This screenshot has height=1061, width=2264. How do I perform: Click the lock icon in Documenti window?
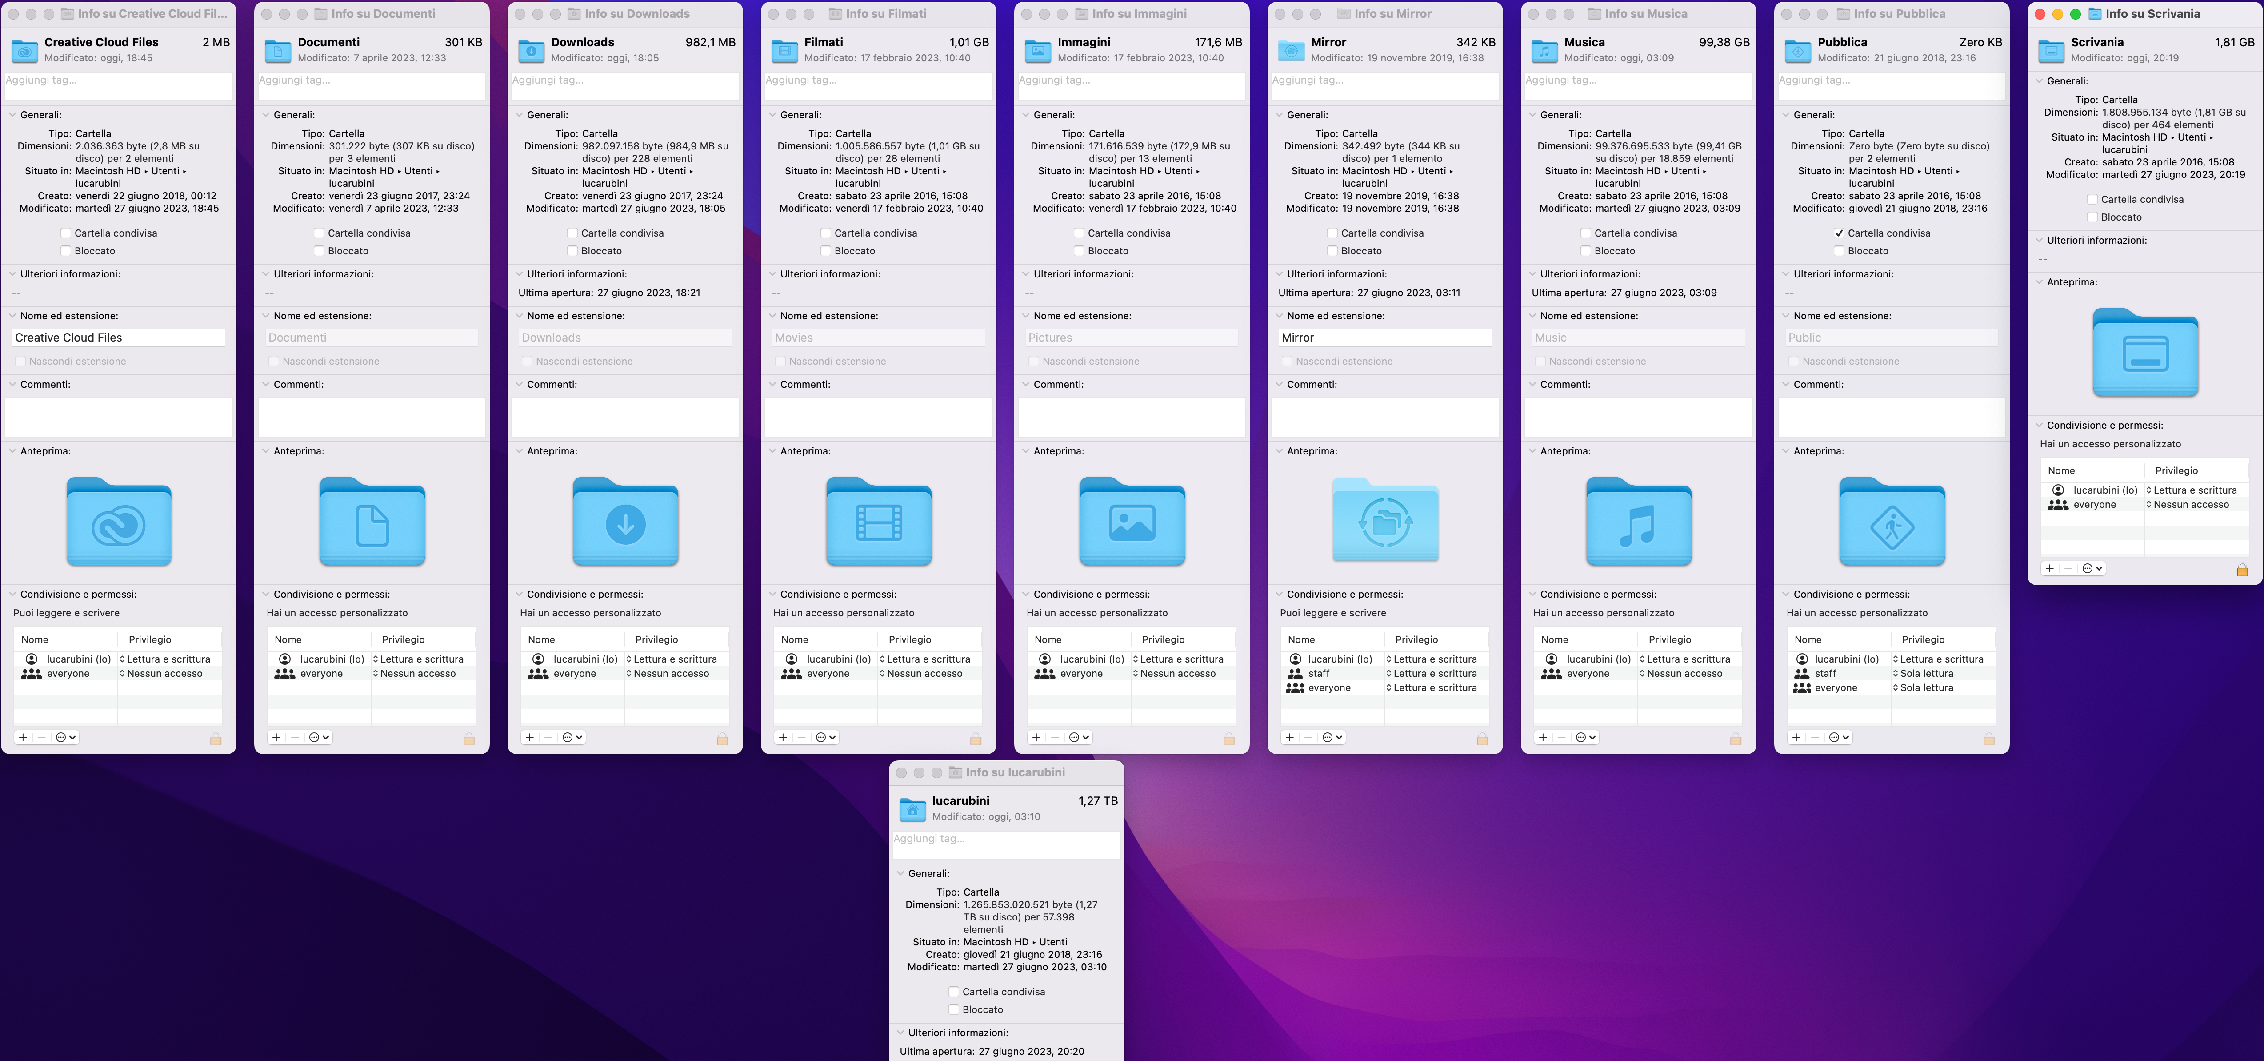click(x=469, y=738)
